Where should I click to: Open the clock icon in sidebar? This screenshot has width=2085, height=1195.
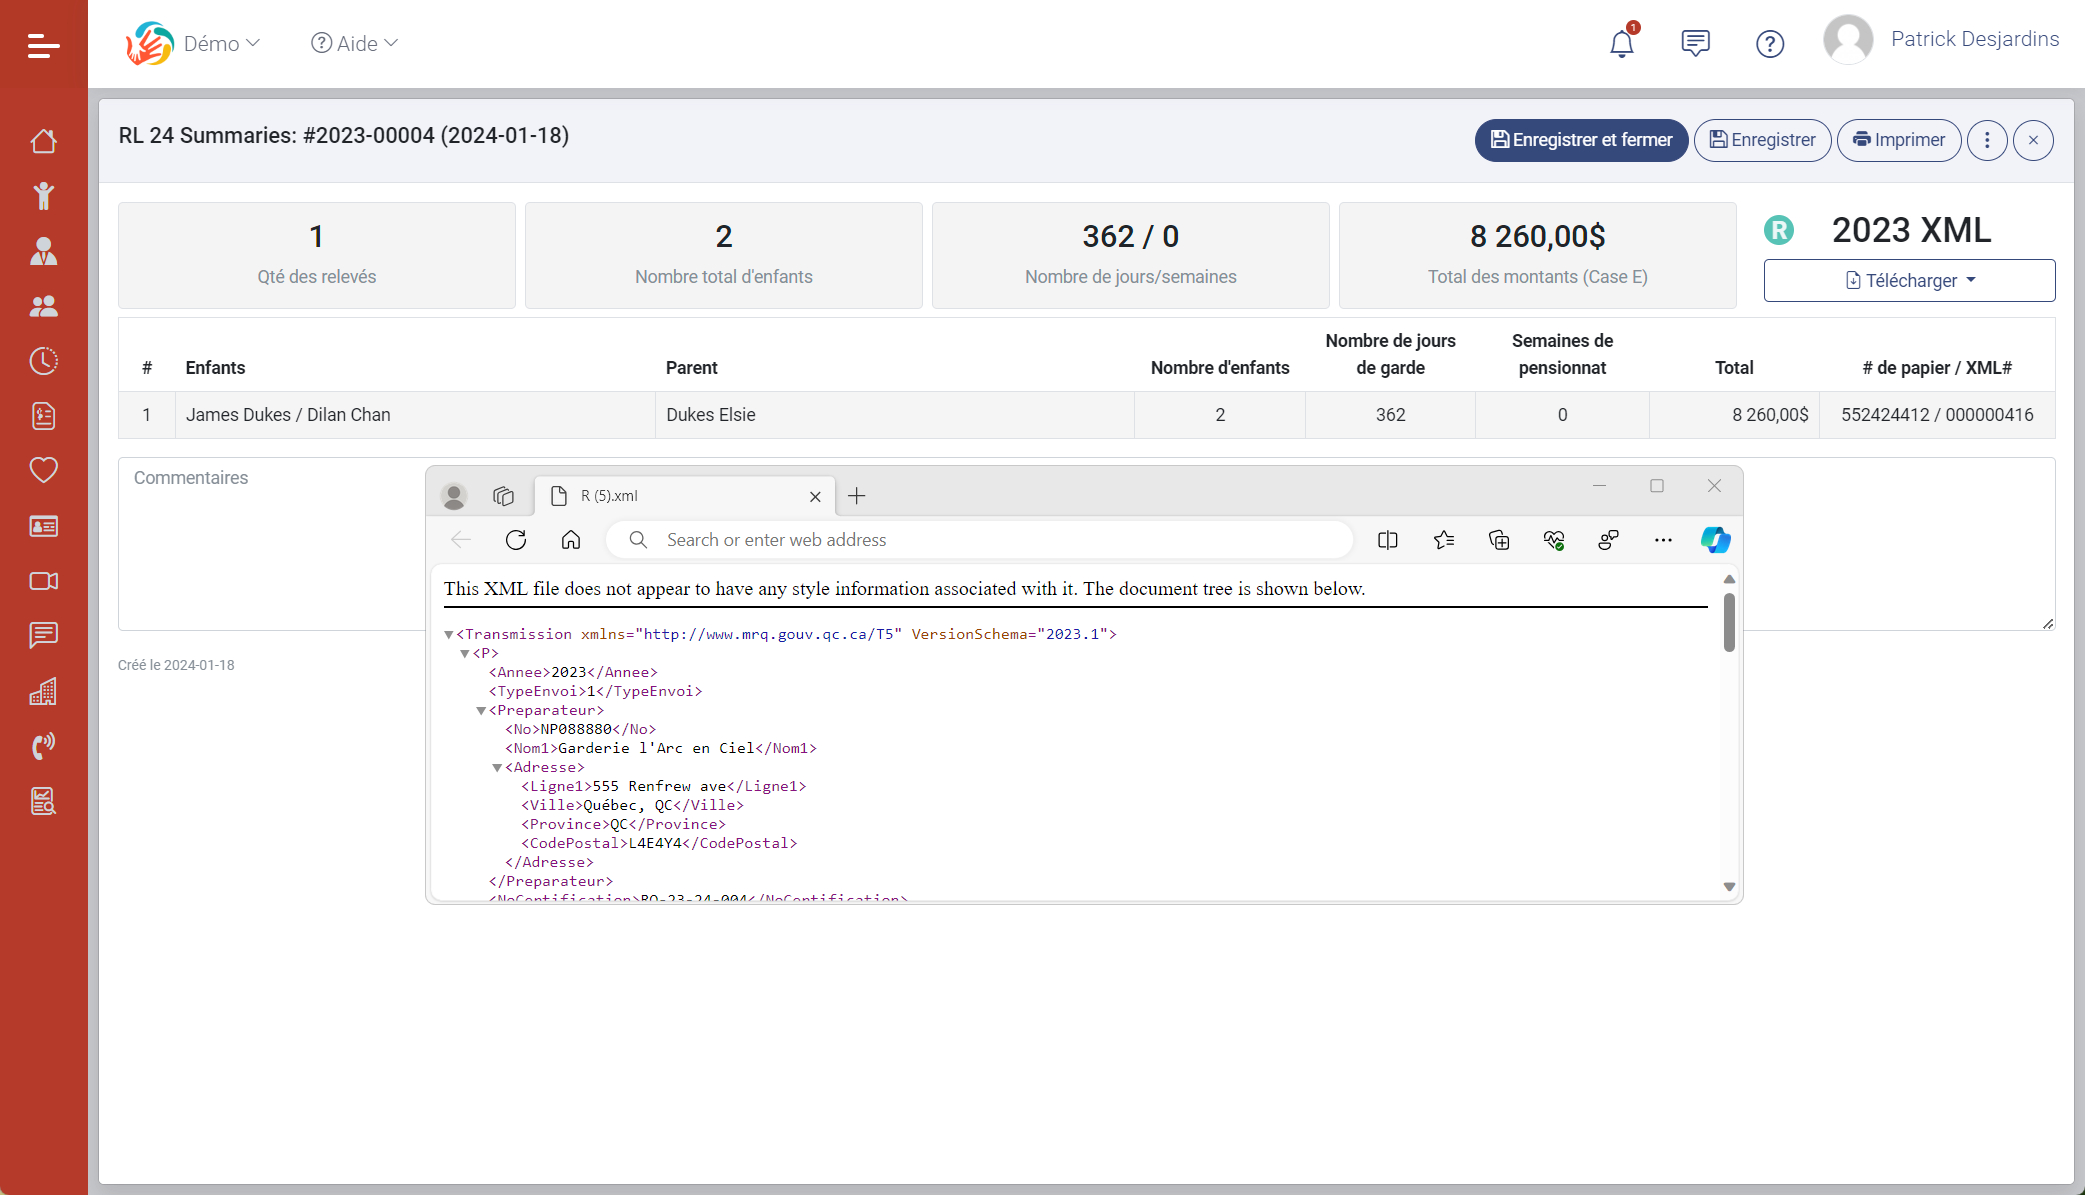coord(43,361)
